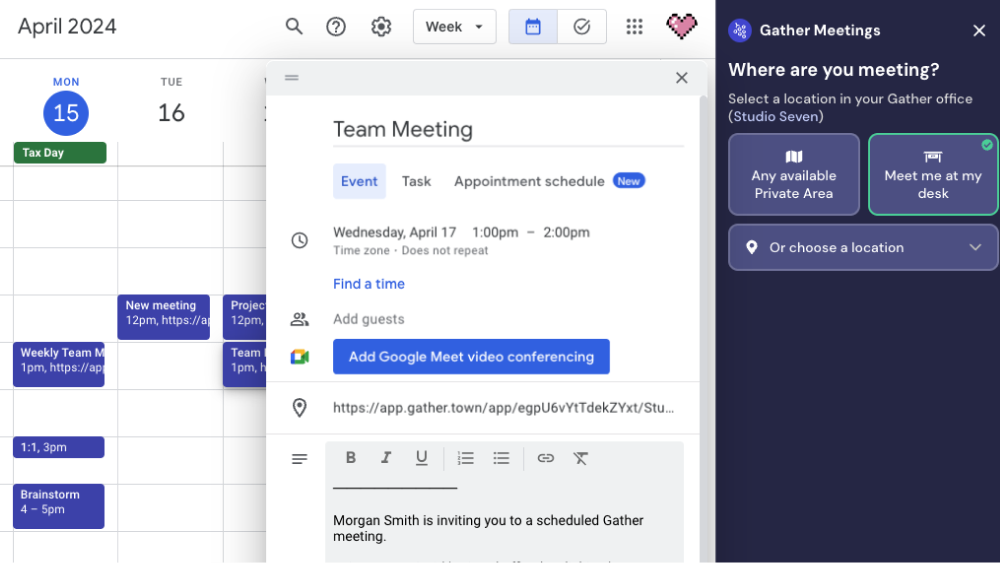Toggle italic formatting in description
The image size is (1000, 563).
386,458
